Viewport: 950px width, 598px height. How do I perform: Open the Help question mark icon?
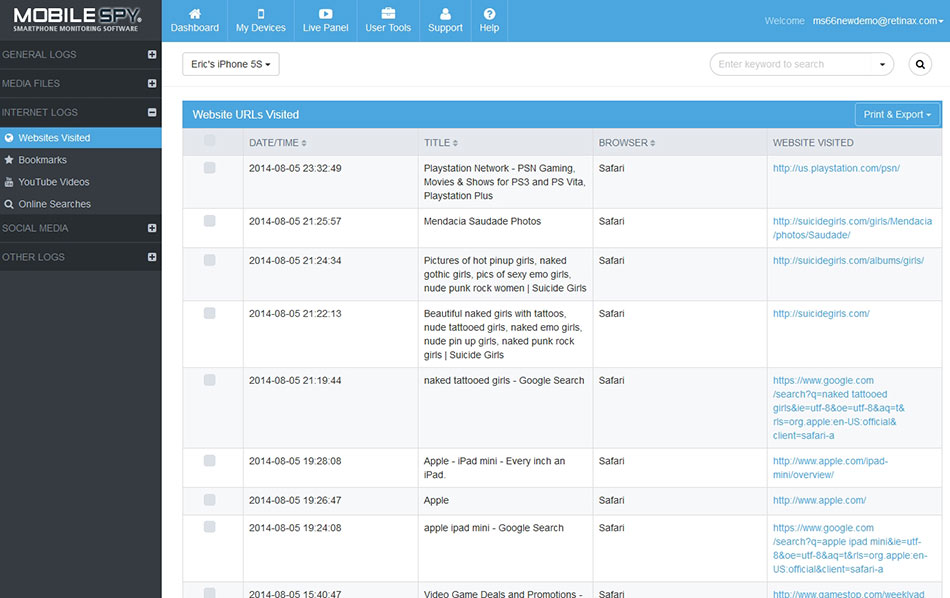coord(489,15)
